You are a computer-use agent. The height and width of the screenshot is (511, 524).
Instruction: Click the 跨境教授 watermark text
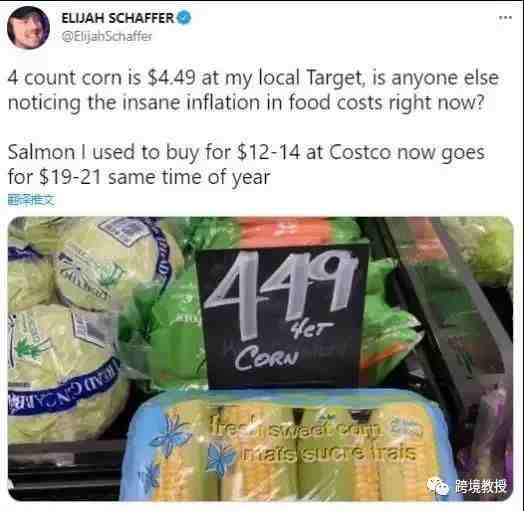(x=481, y=487)
